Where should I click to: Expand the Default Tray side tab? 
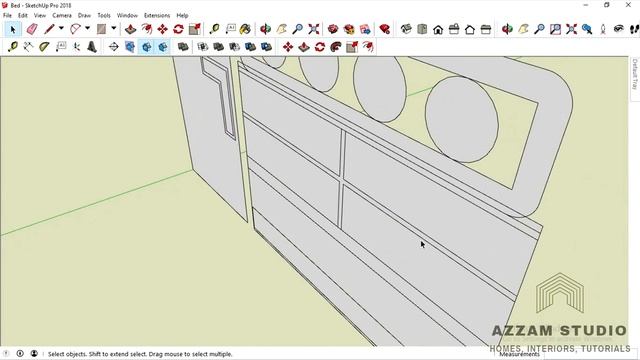[x=635, y=74]
